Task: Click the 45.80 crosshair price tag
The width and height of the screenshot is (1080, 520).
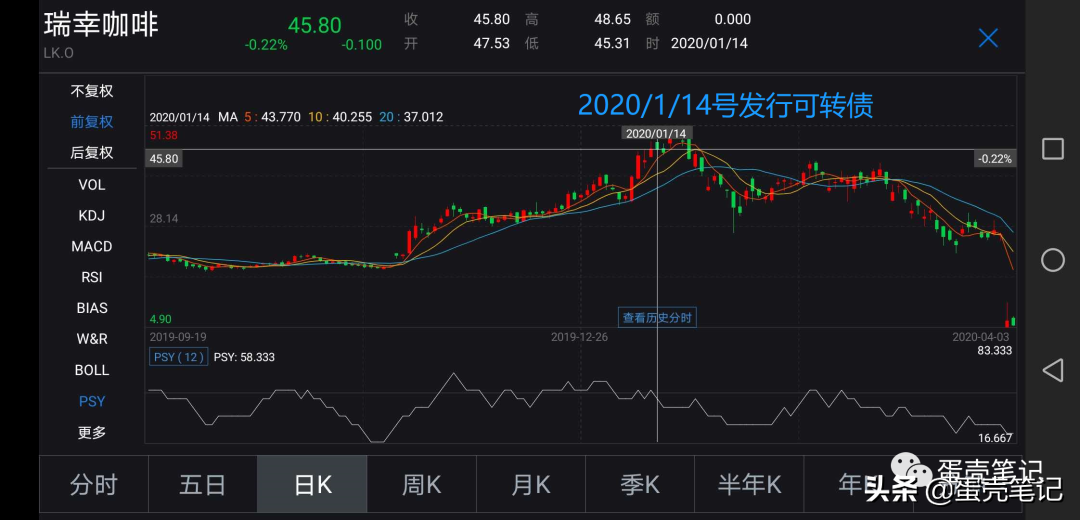Action: (x=164, y=159)
